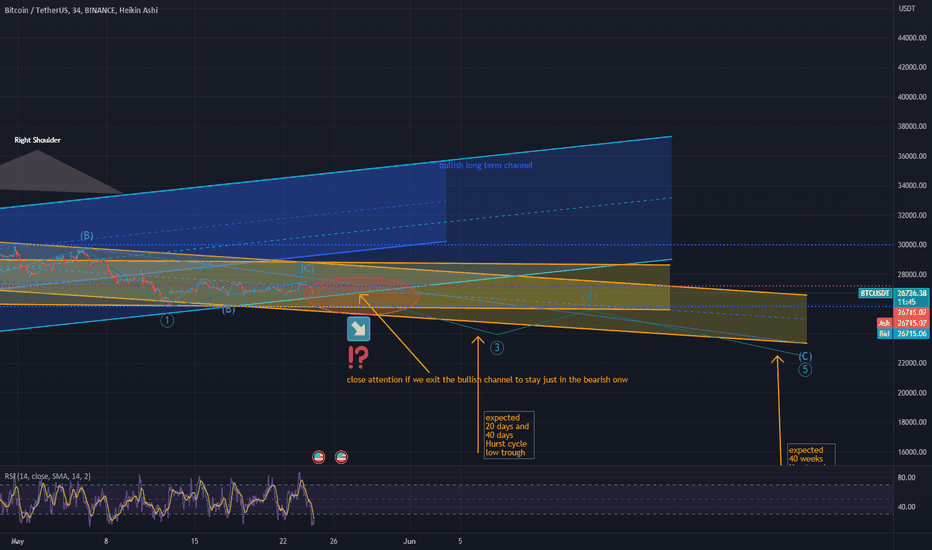This screenshot has height=550, width=932.
Task: Select the 'bullish long term channel' text
Action: click(486, 165)
